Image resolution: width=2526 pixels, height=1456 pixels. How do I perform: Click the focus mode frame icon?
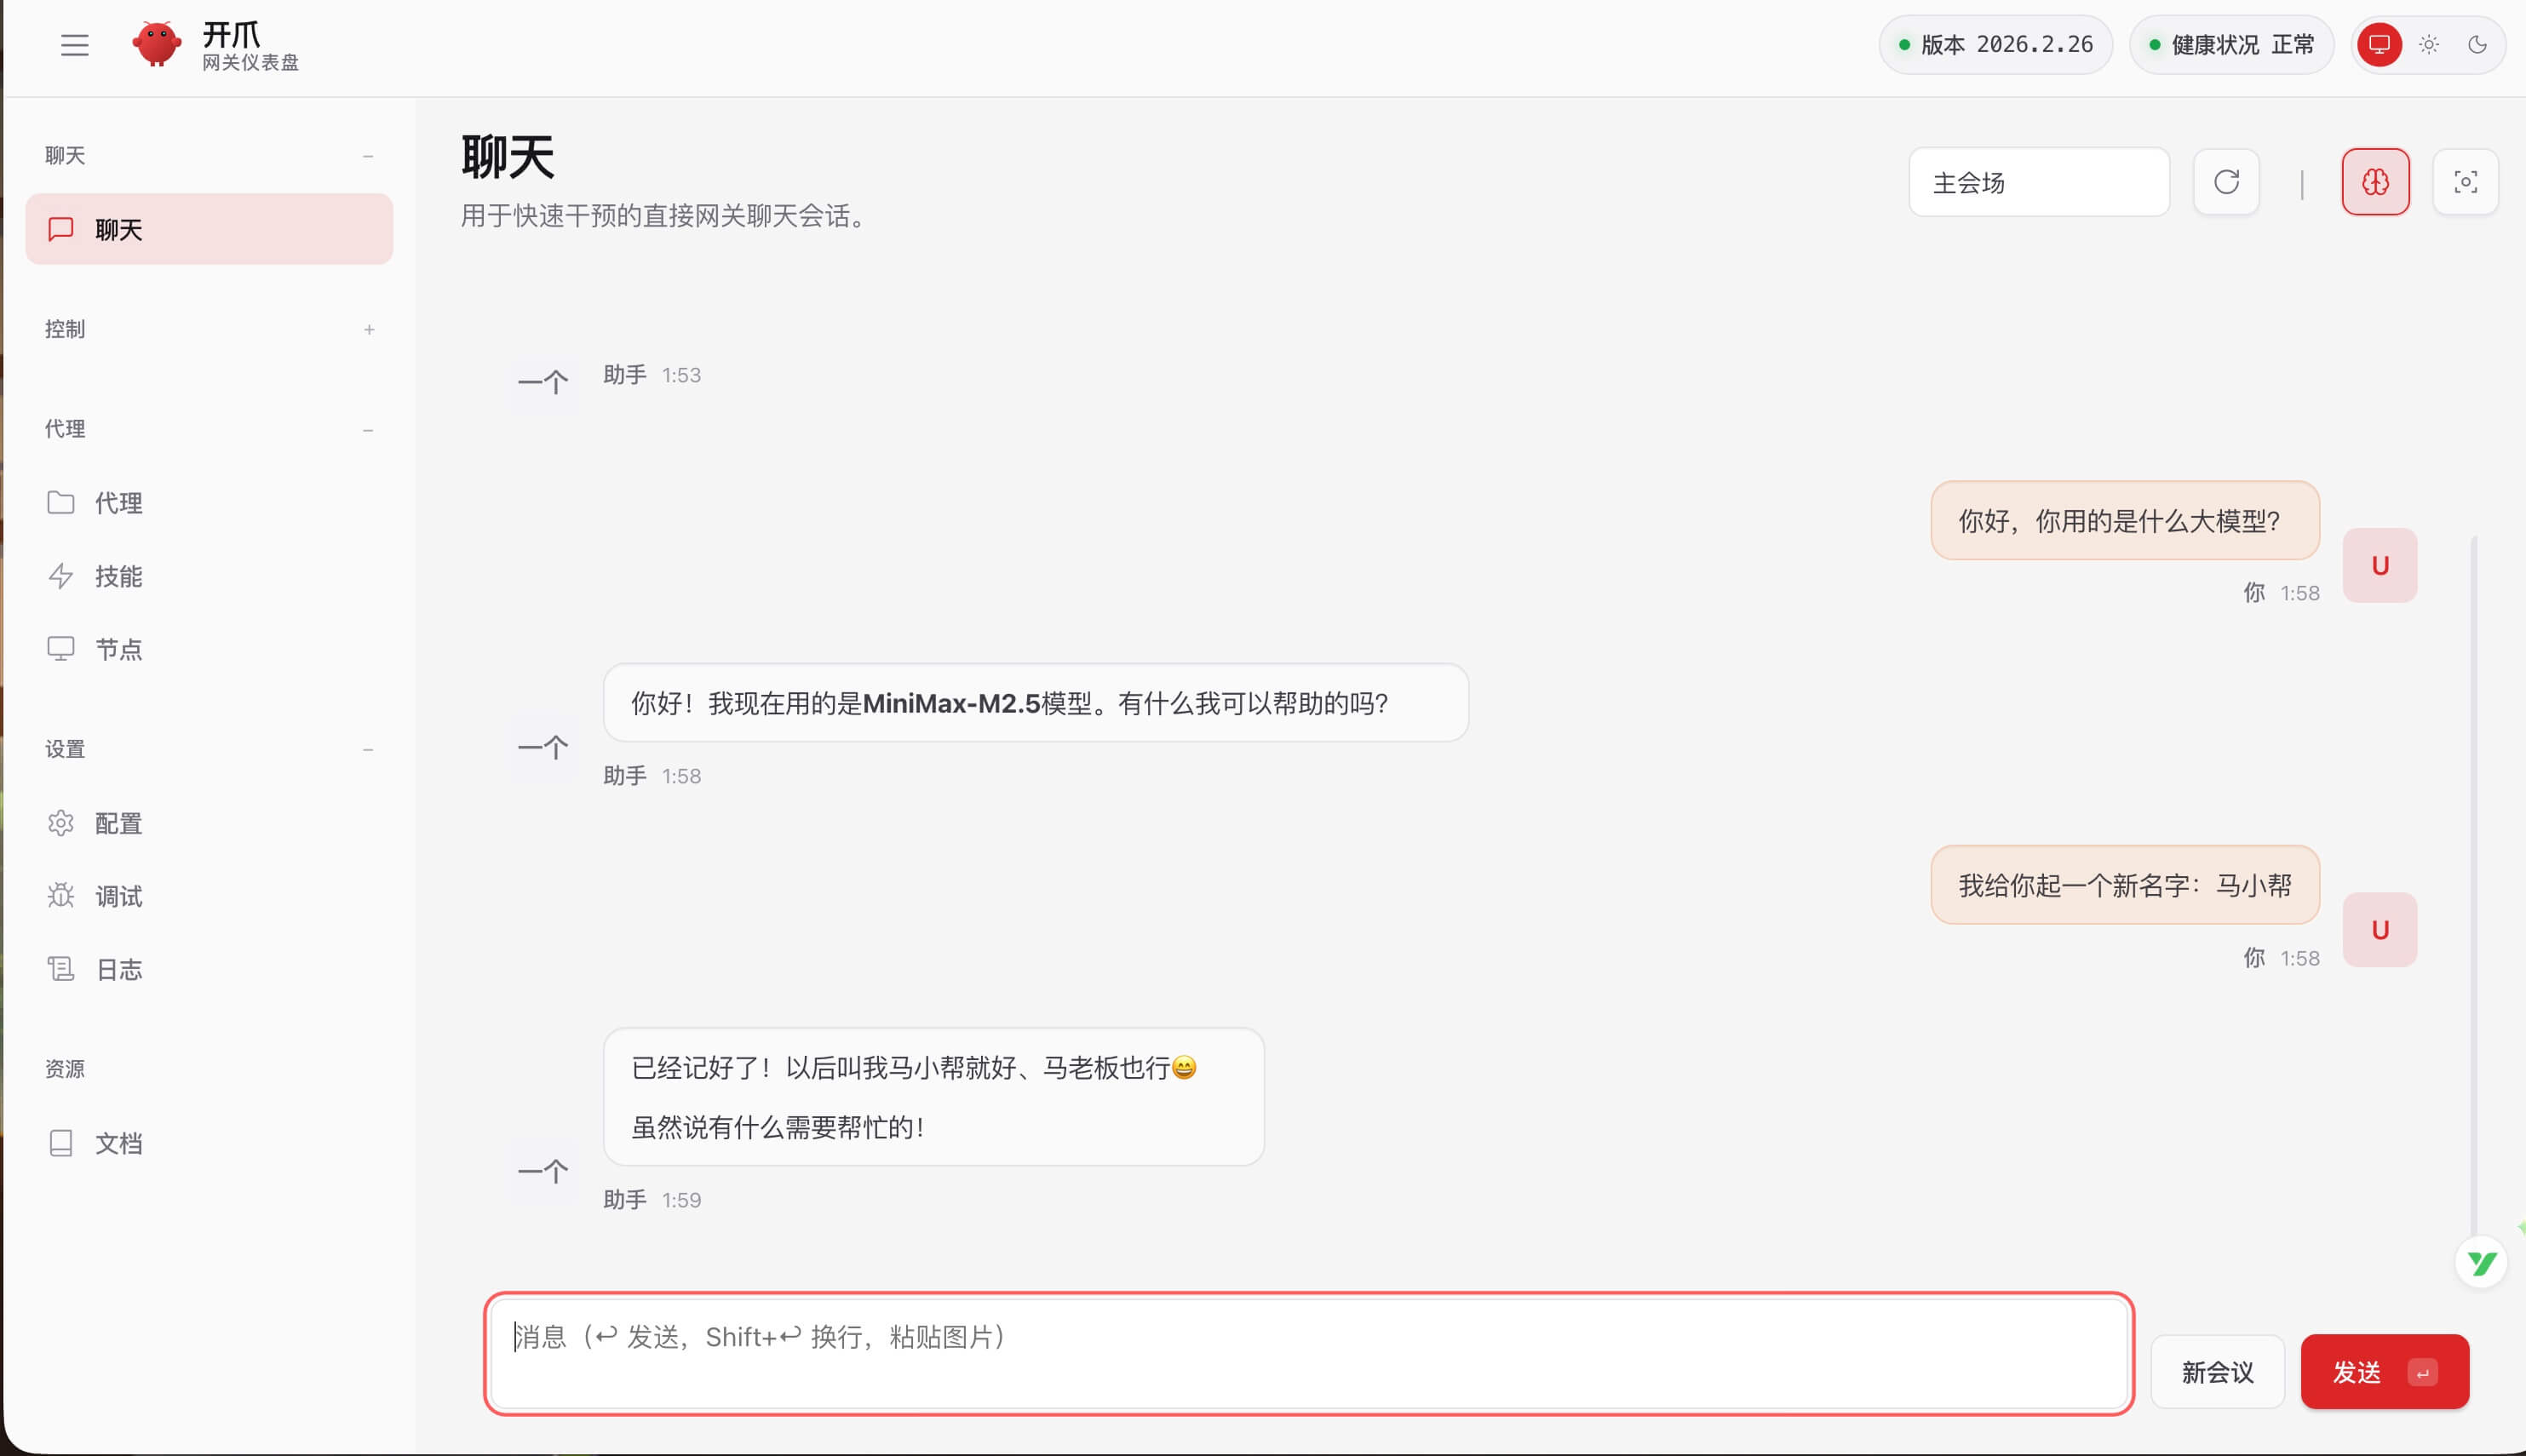click(x=2465, y=182)
